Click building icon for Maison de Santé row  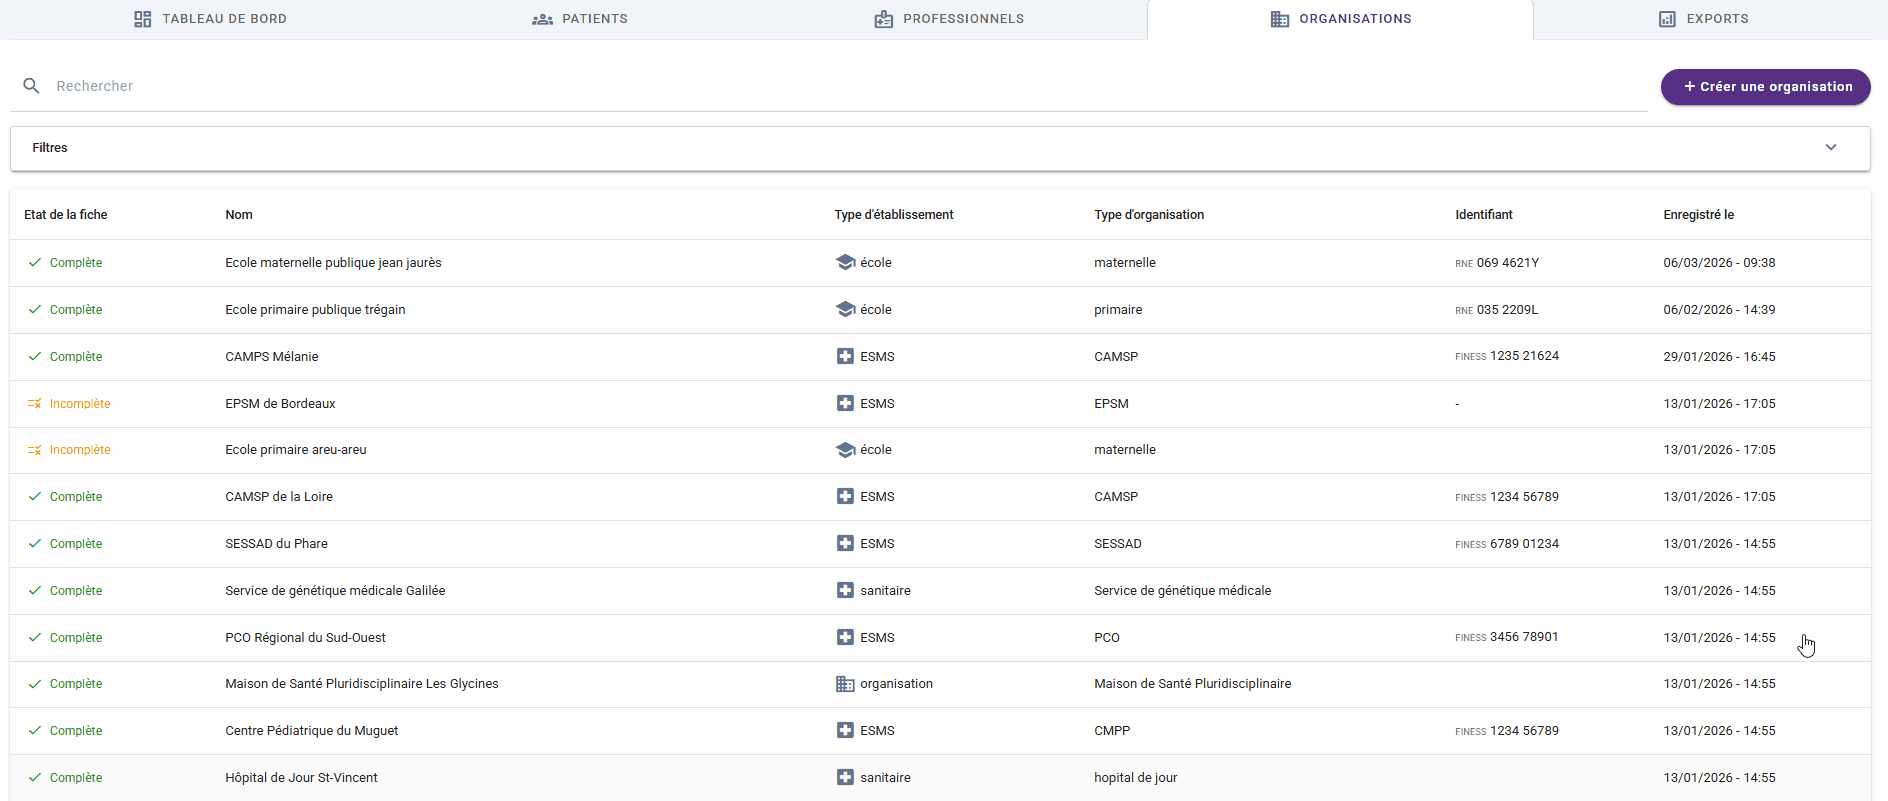845,684
